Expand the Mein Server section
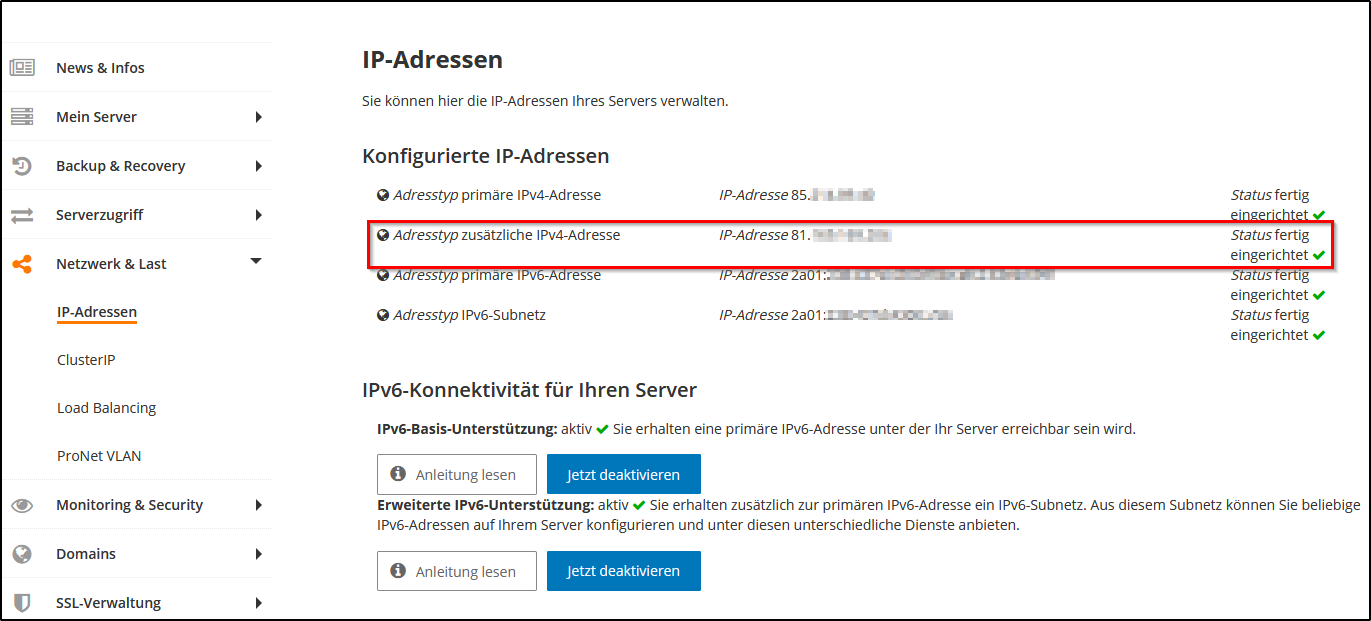 click(259, 116)
